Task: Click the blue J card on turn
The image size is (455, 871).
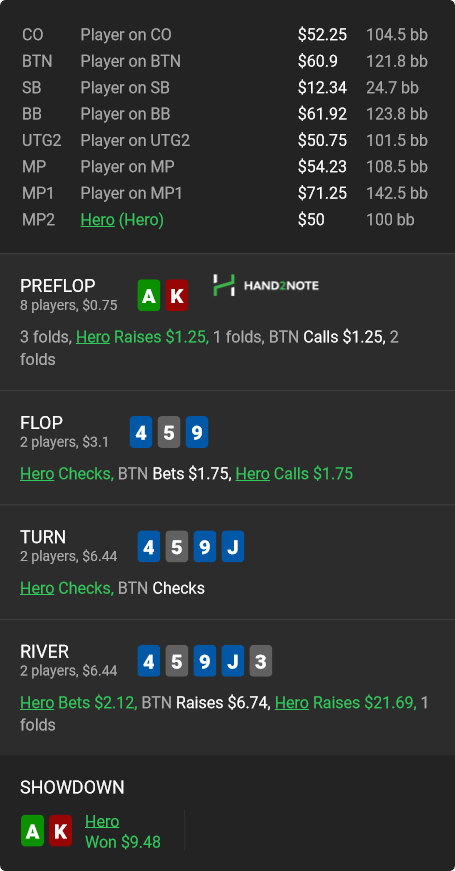Action: 233,547
